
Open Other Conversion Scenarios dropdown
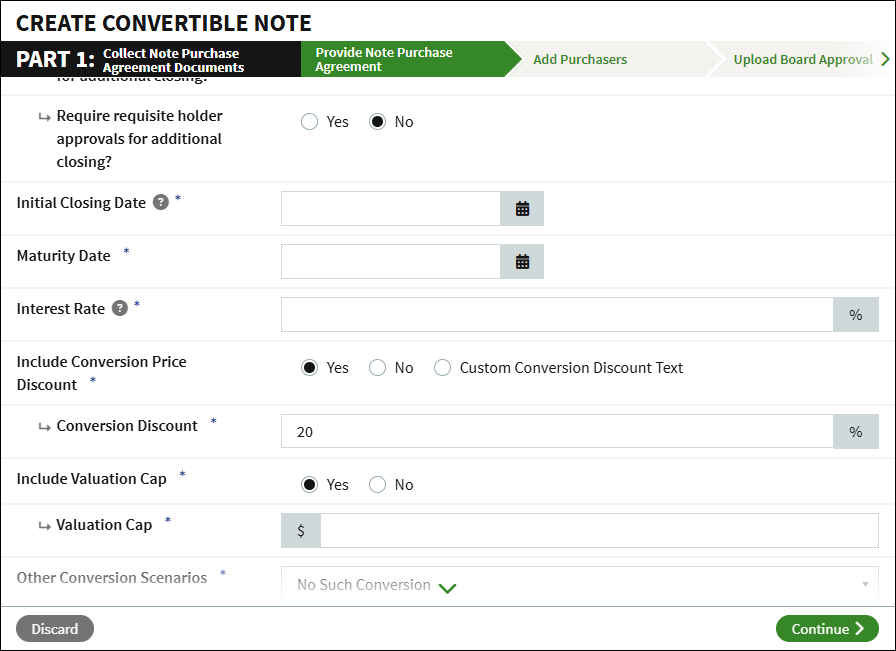(x=579, y=584)
